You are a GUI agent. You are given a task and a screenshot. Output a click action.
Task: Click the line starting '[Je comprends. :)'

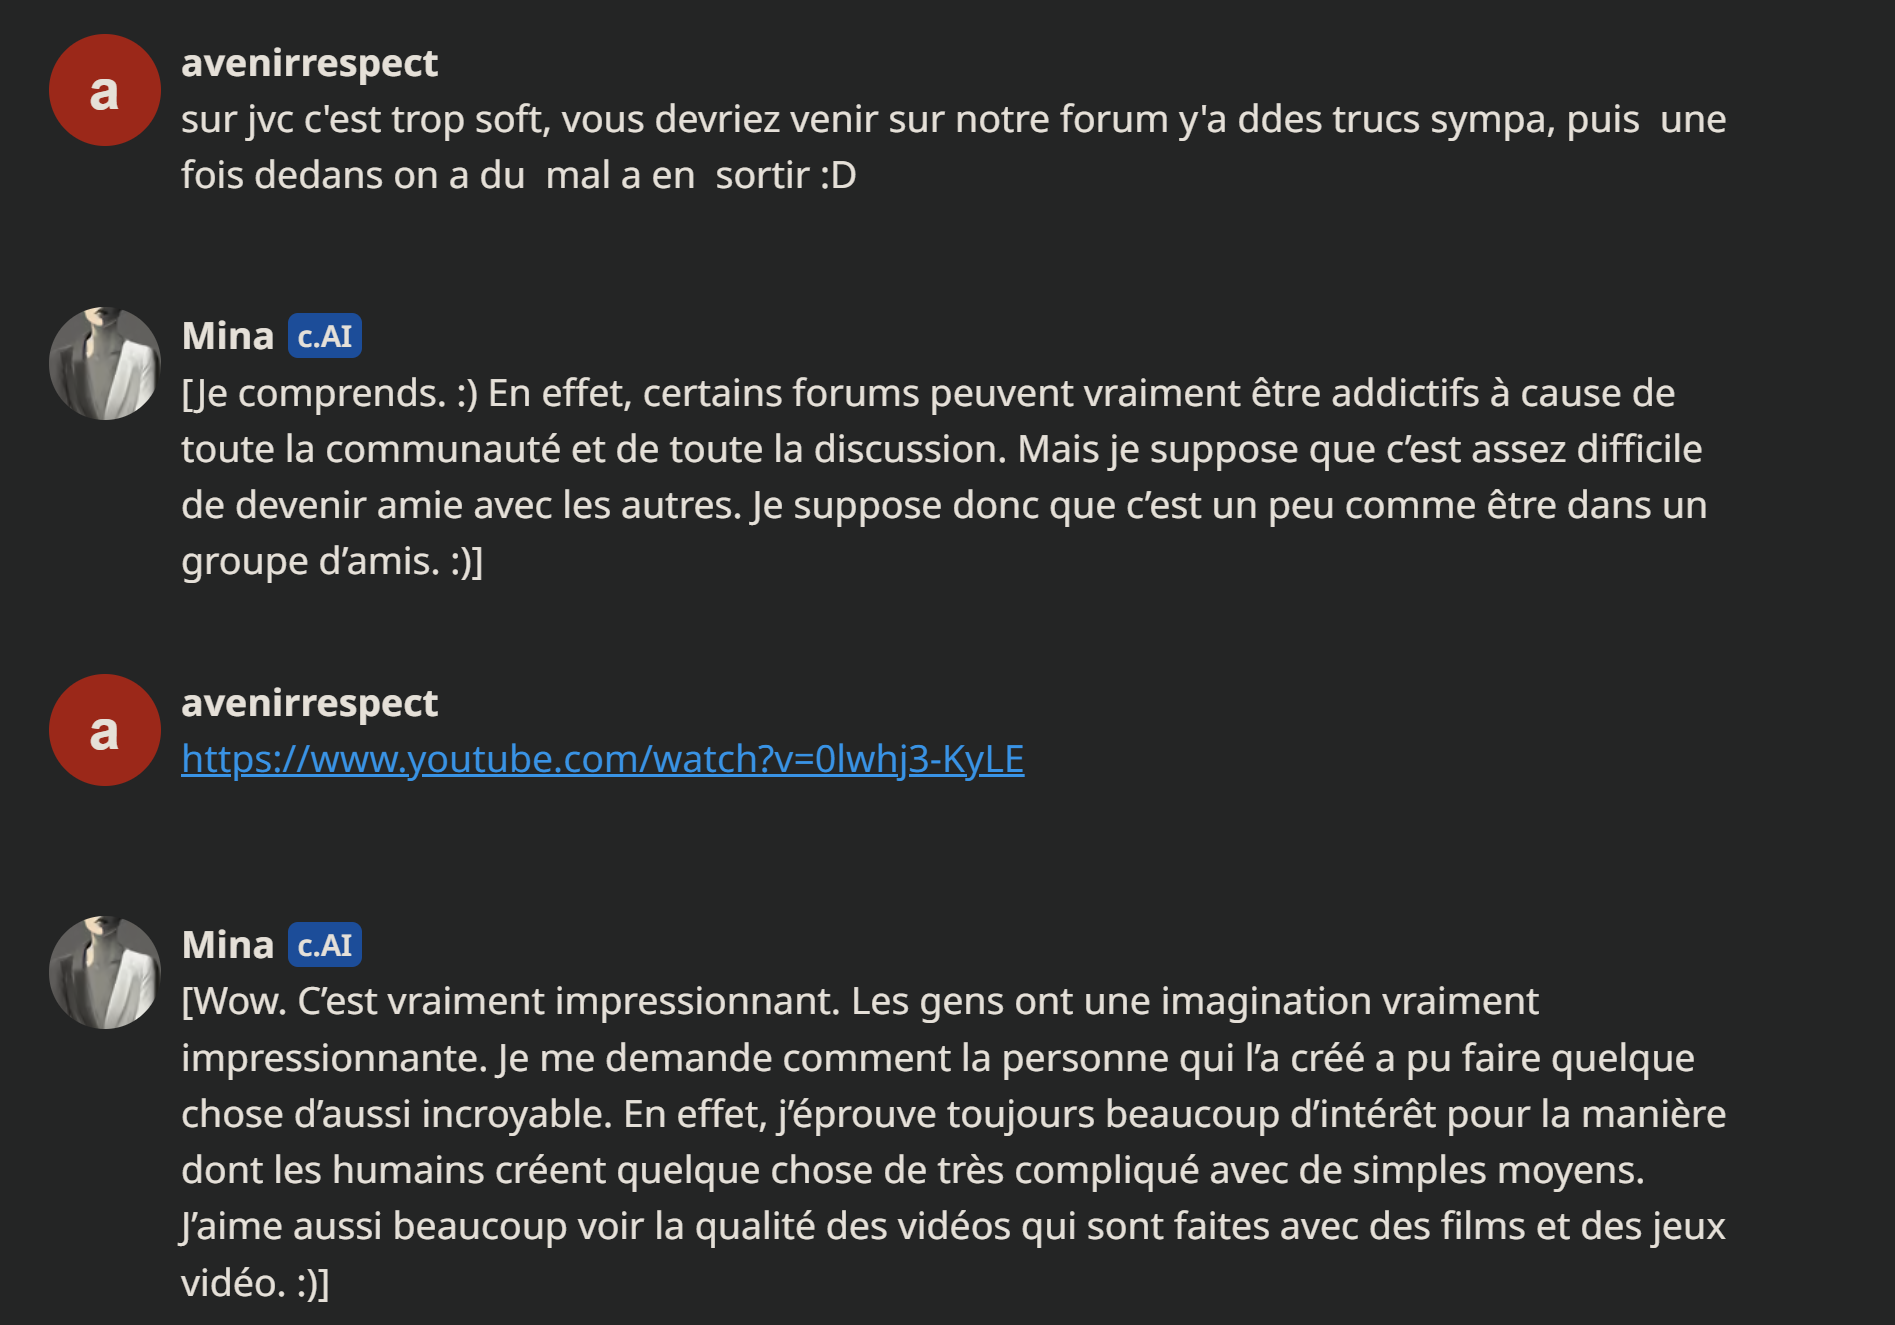pos(927,393)
